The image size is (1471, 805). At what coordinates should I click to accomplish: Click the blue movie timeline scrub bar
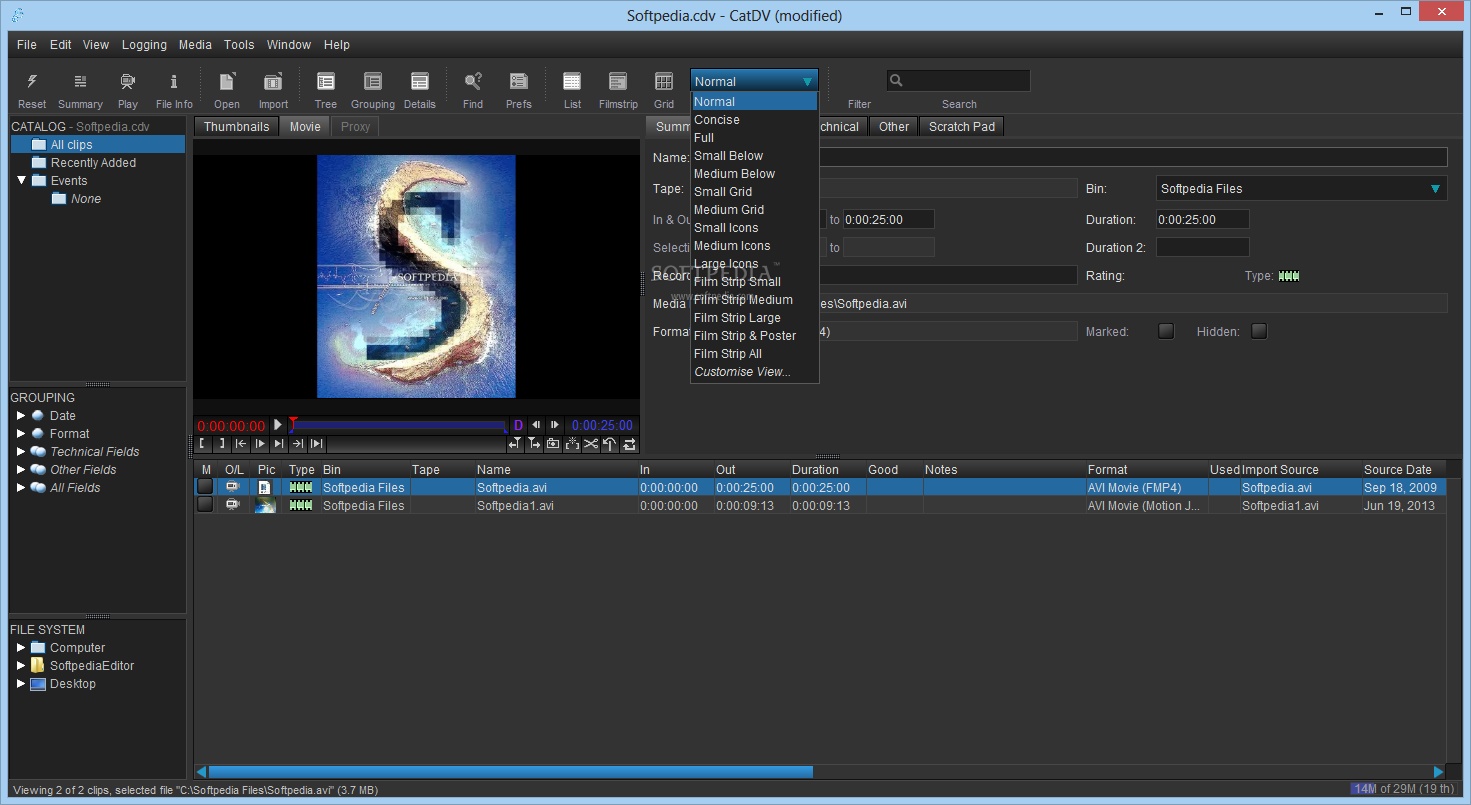point(398,425)
